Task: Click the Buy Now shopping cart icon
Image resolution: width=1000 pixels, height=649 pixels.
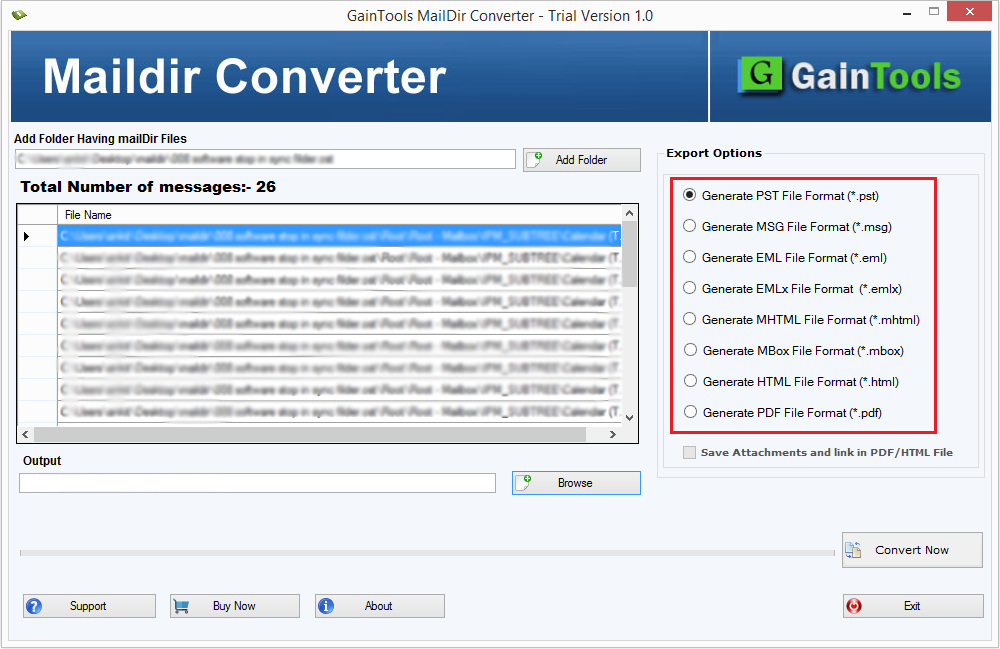Action: tap(181, 606)
